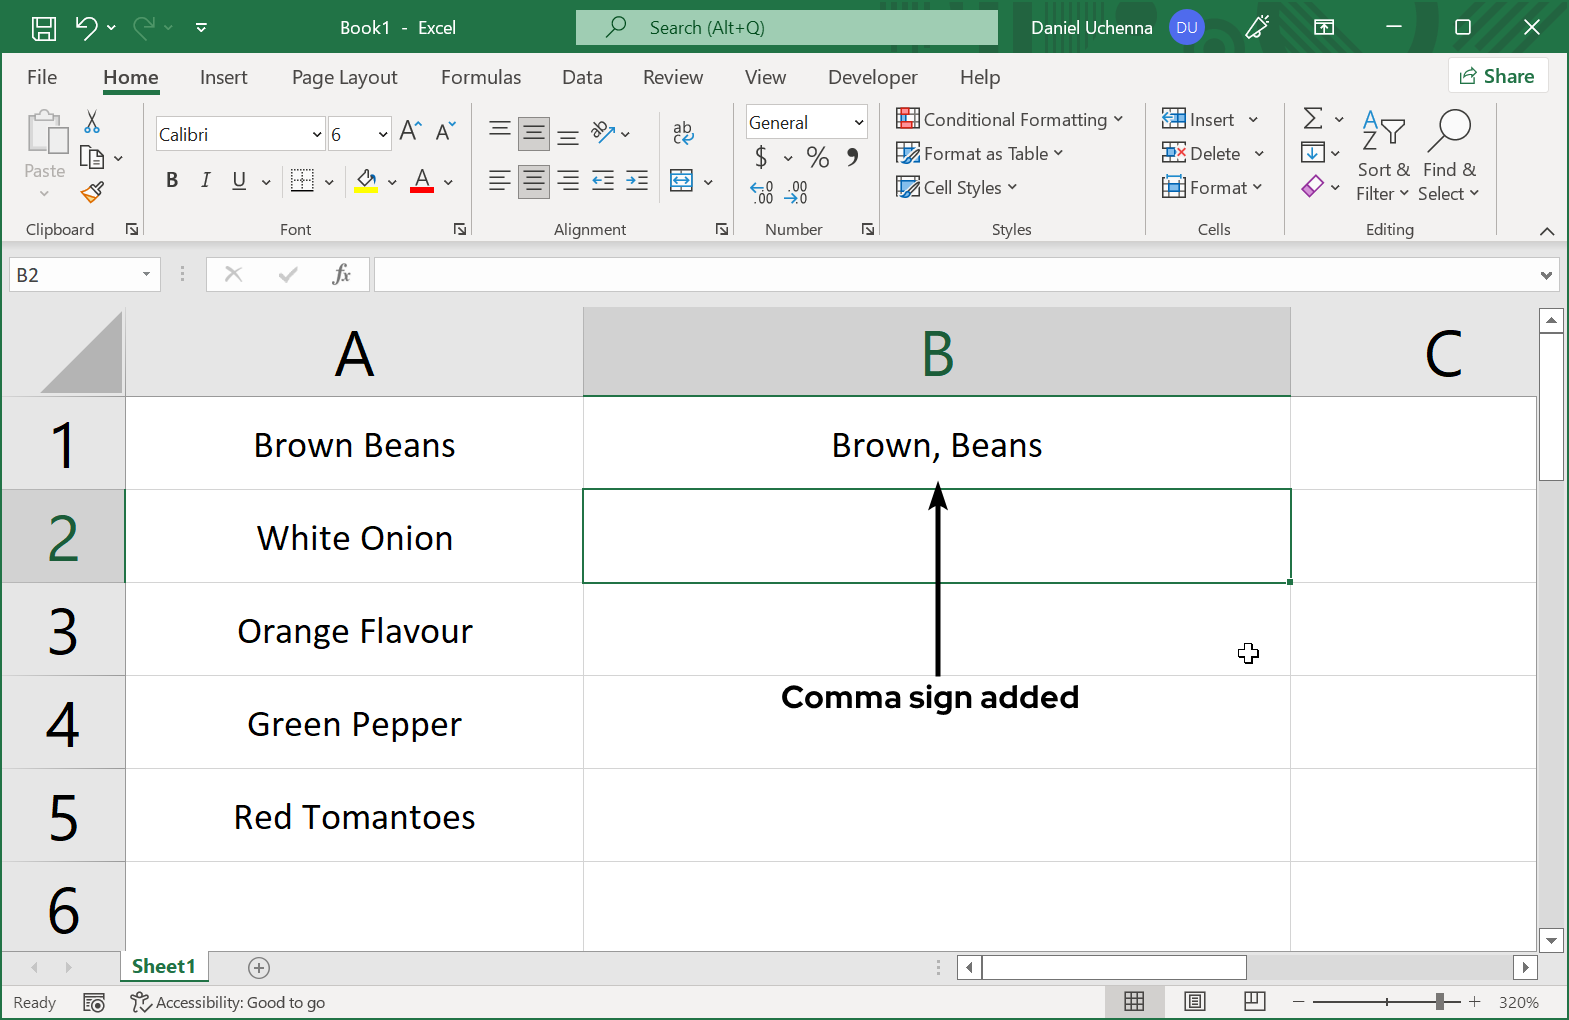Click the Share button

(1497, 76)
